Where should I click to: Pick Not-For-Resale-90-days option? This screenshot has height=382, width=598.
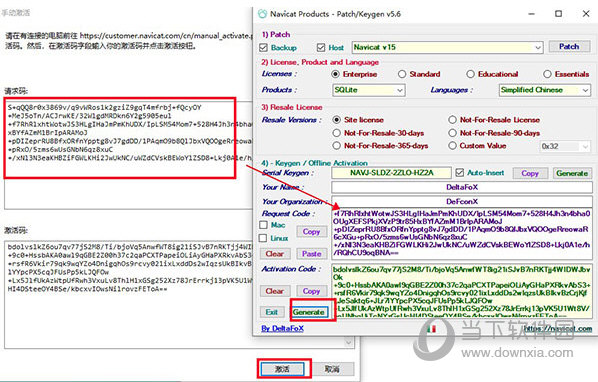[x=452, y=133]
